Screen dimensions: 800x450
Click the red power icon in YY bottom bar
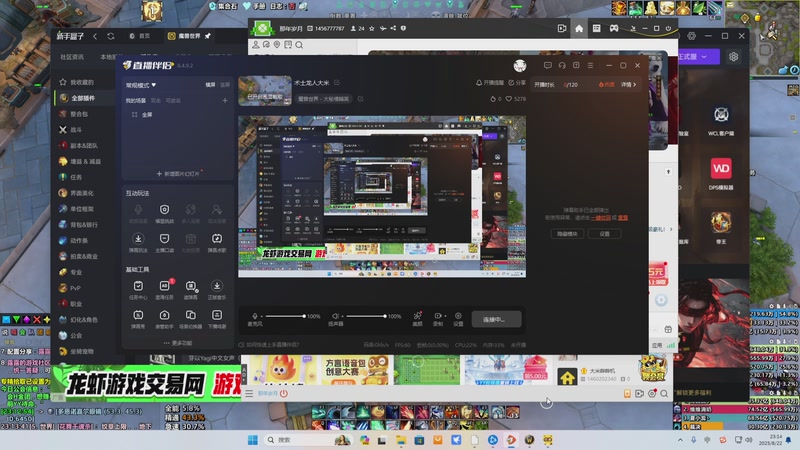(284, 393)
